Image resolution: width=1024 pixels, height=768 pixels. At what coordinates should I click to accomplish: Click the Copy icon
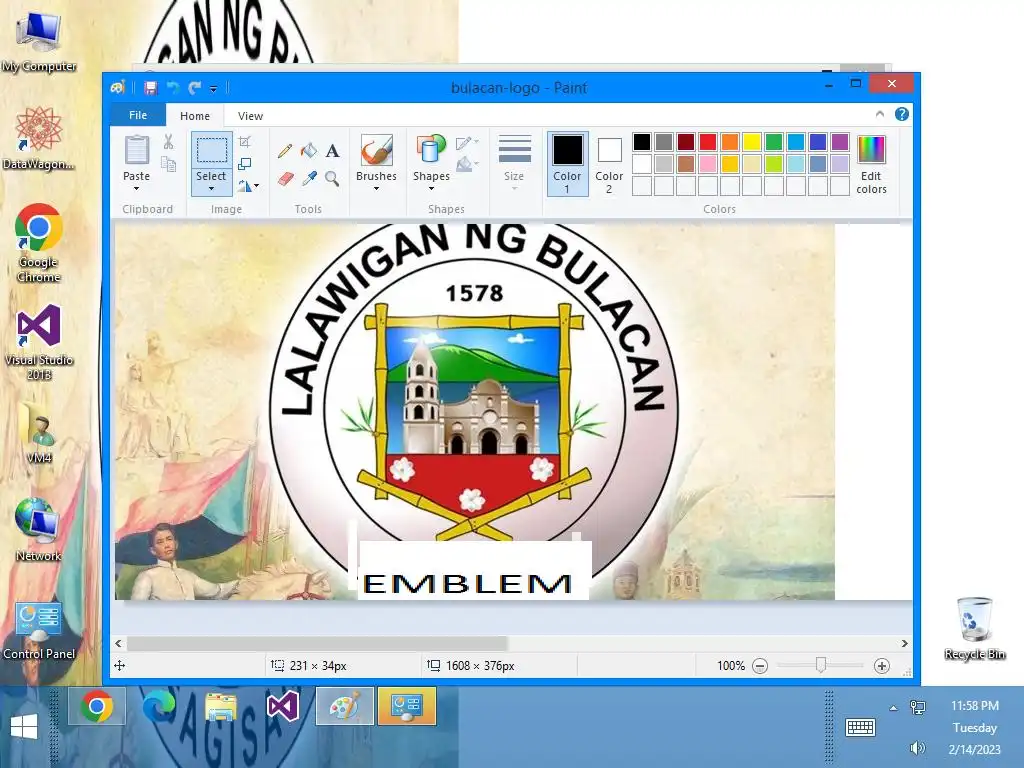tap(168, 164)
